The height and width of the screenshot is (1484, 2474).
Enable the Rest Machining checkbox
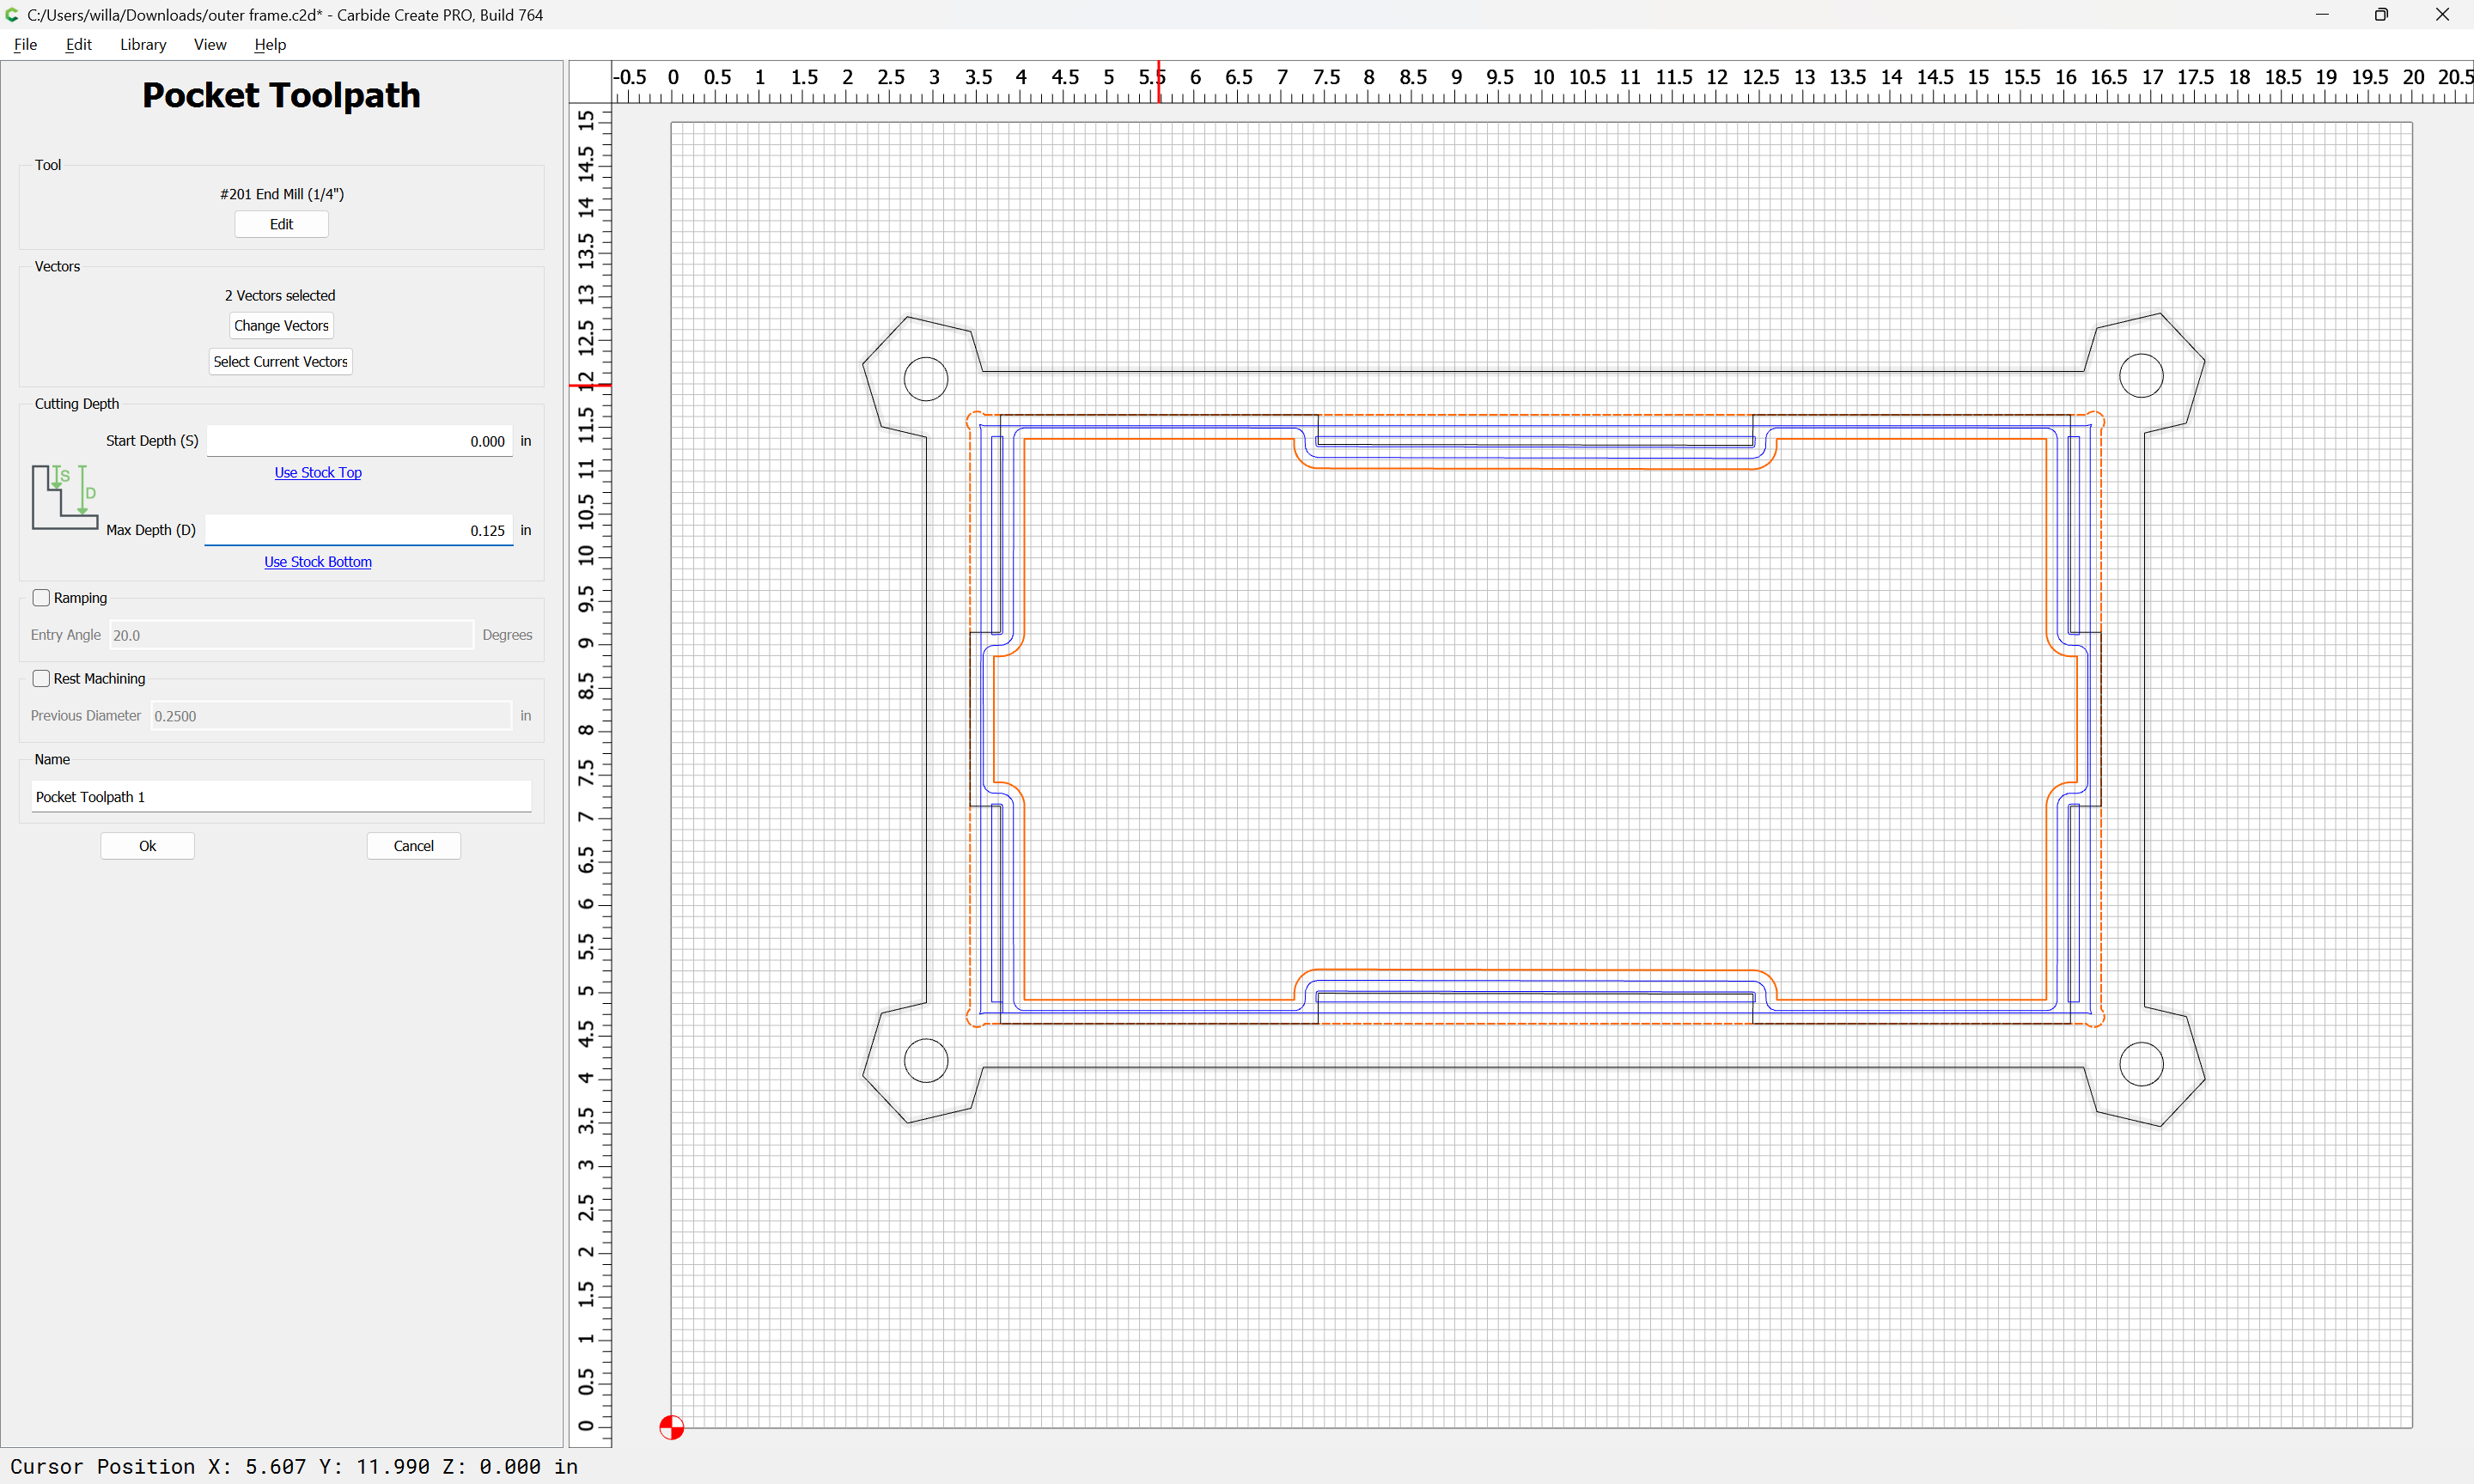pyautogui.click(x=41, y=678)
